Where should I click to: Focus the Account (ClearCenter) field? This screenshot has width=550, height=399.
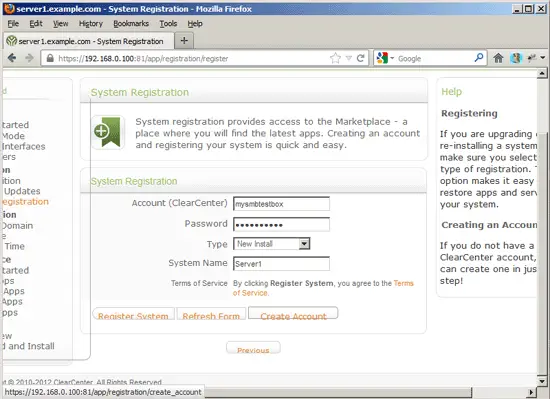pos(281,204)
